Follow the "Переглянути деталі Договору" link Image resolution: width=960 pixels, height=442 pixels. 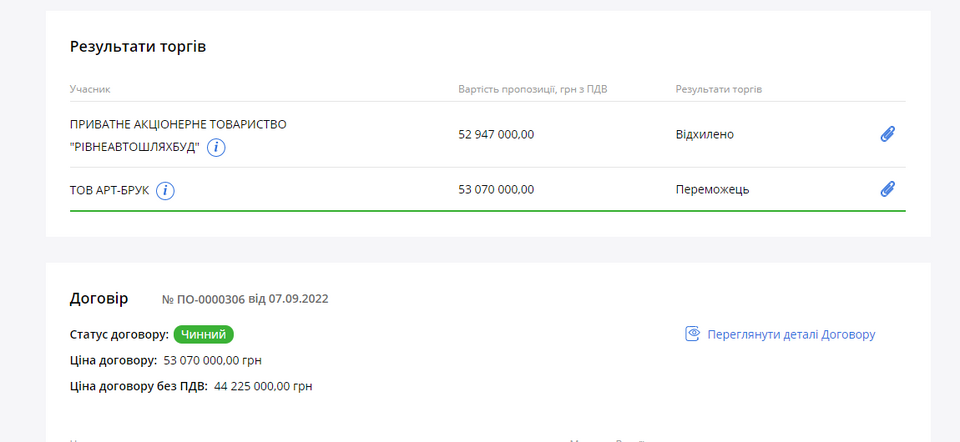click(x=790, y=334)
